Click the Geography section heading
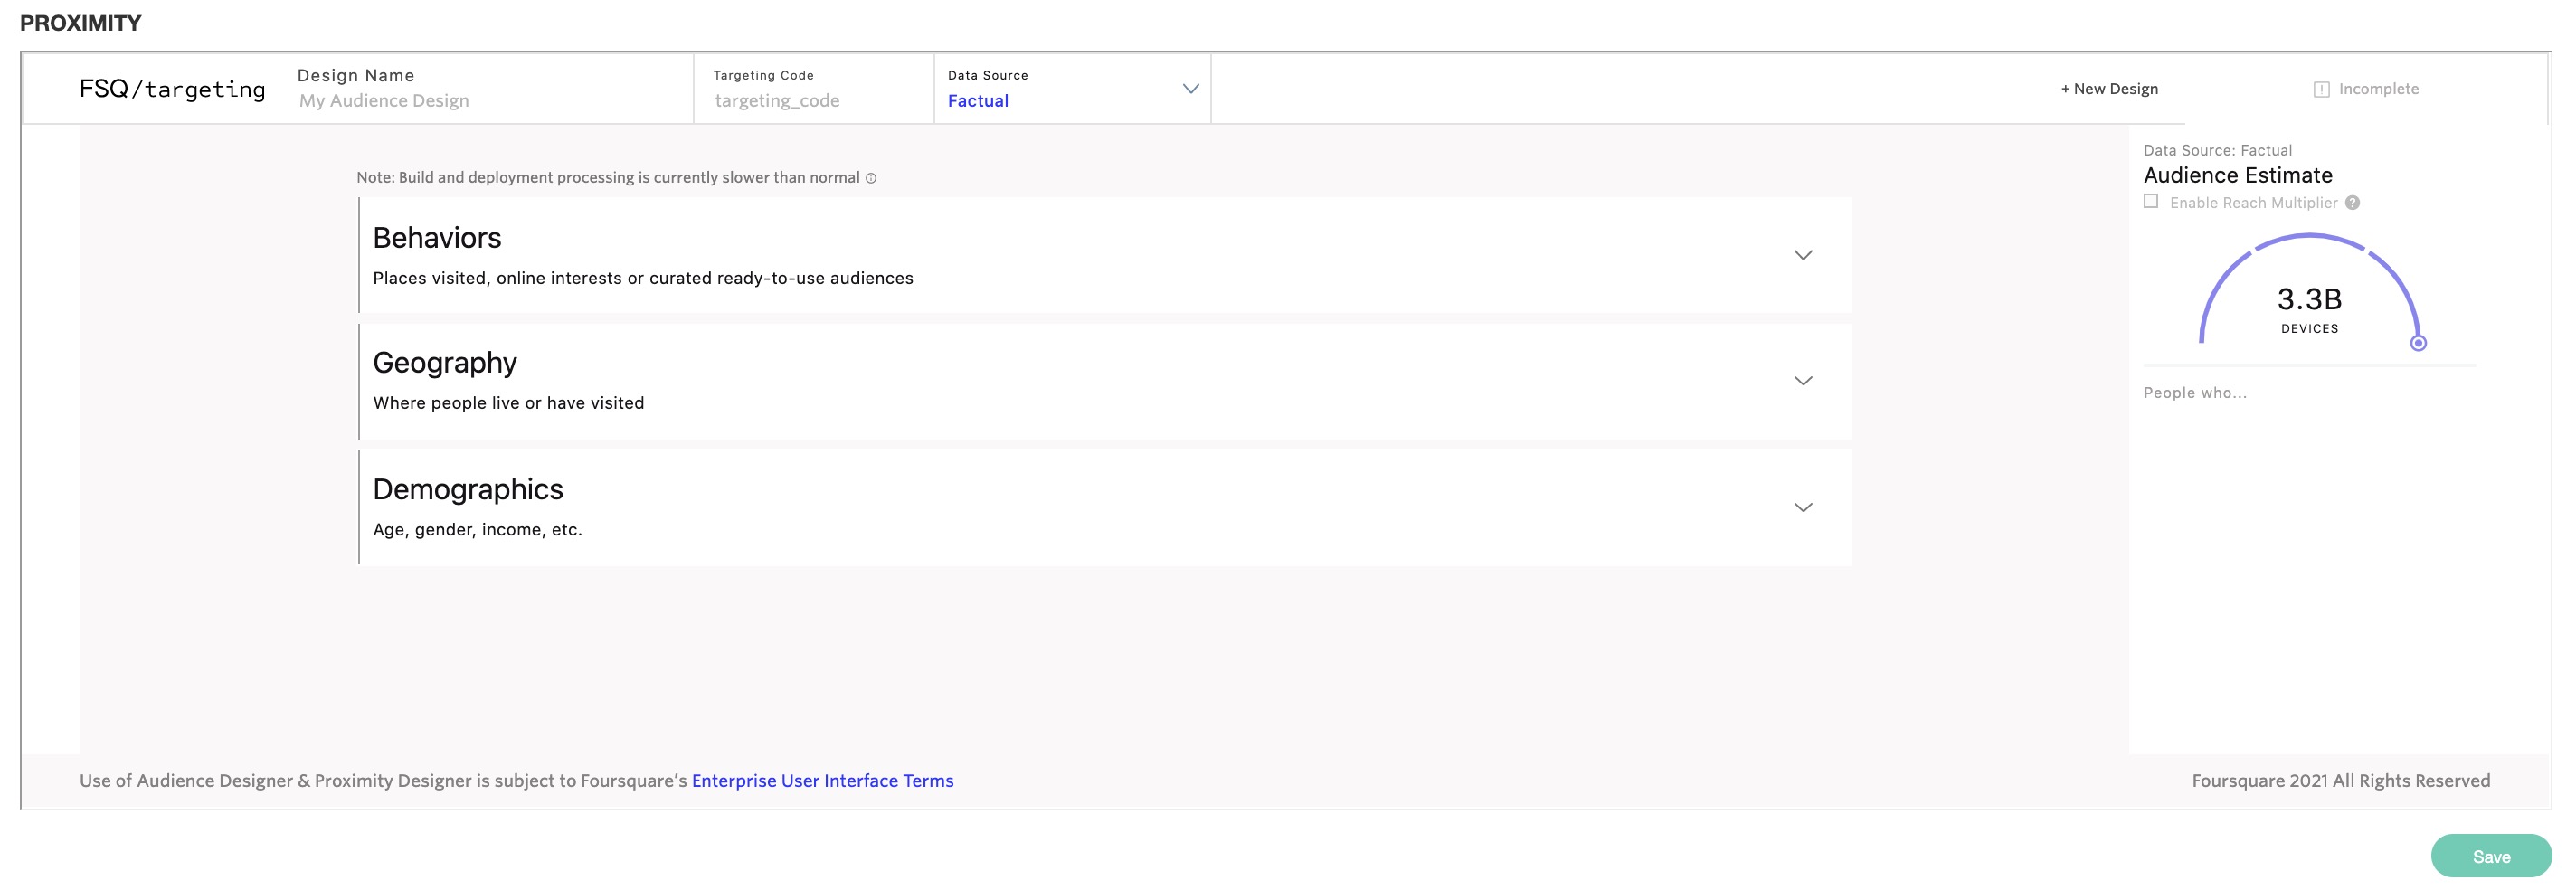2576x890 pixels. (x=445, y=363)
